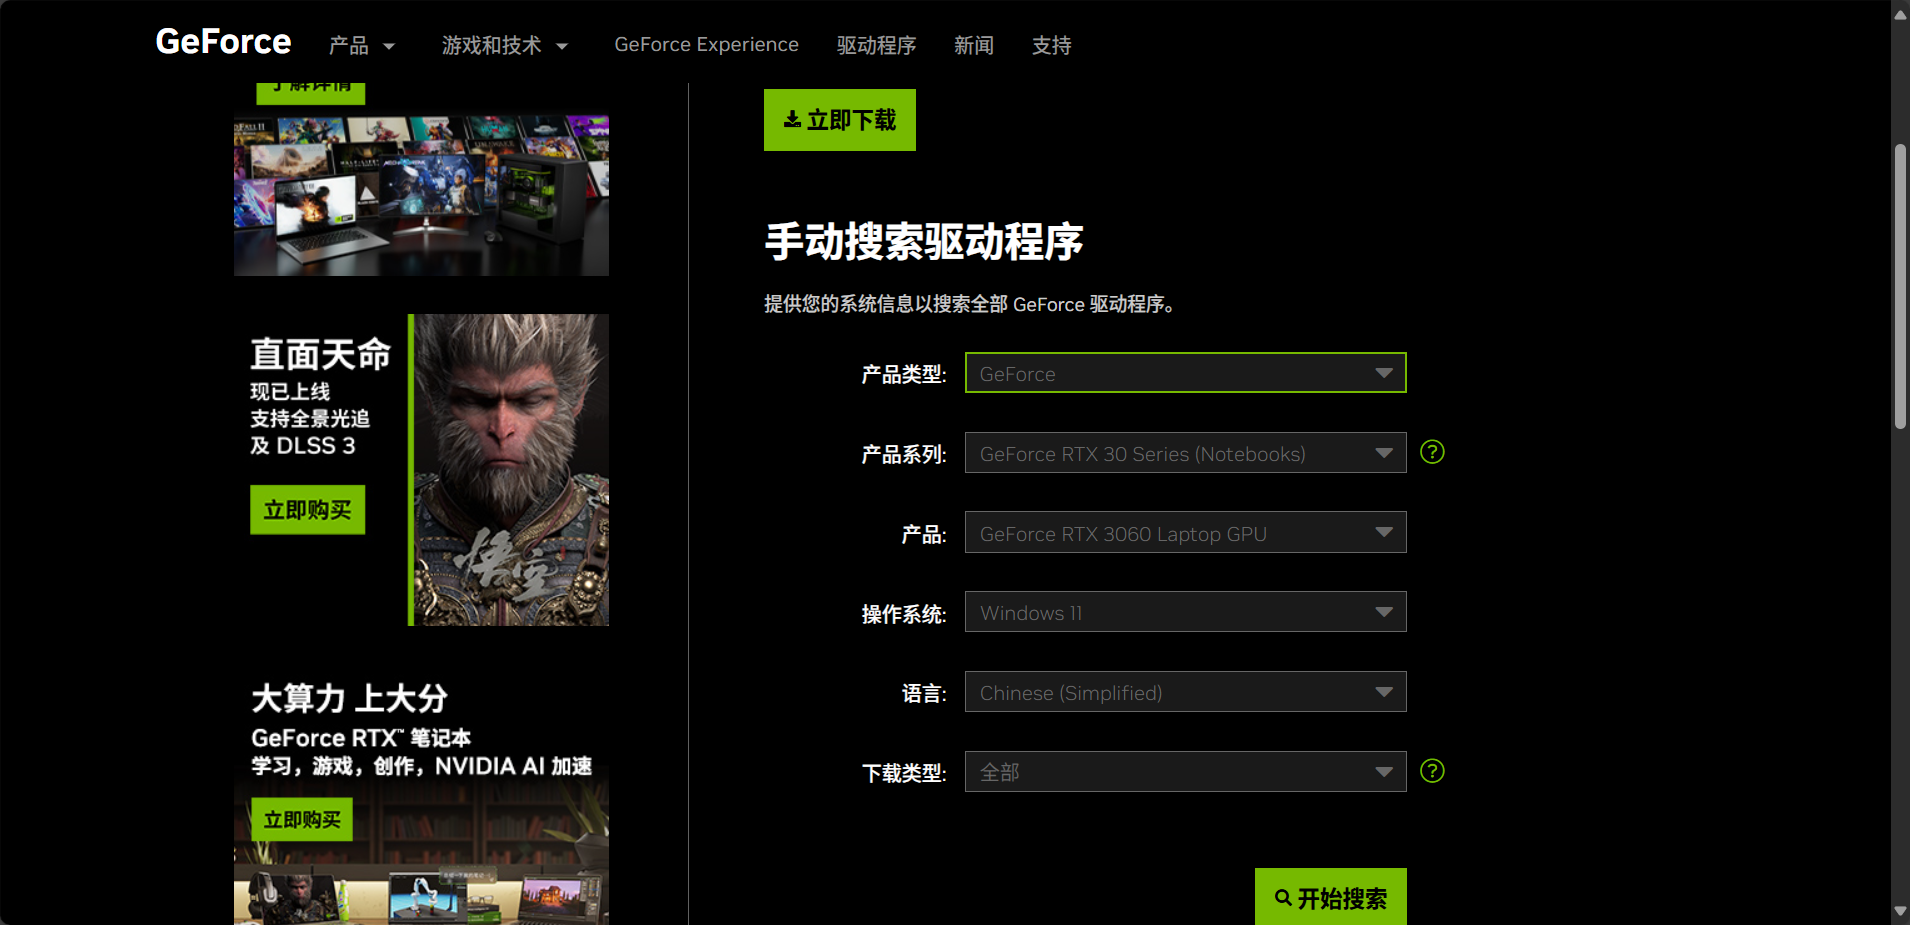Screen dimensions: 1910x925
Task: Click the scrollbar down arrow
Action: tap(1900, 912)
